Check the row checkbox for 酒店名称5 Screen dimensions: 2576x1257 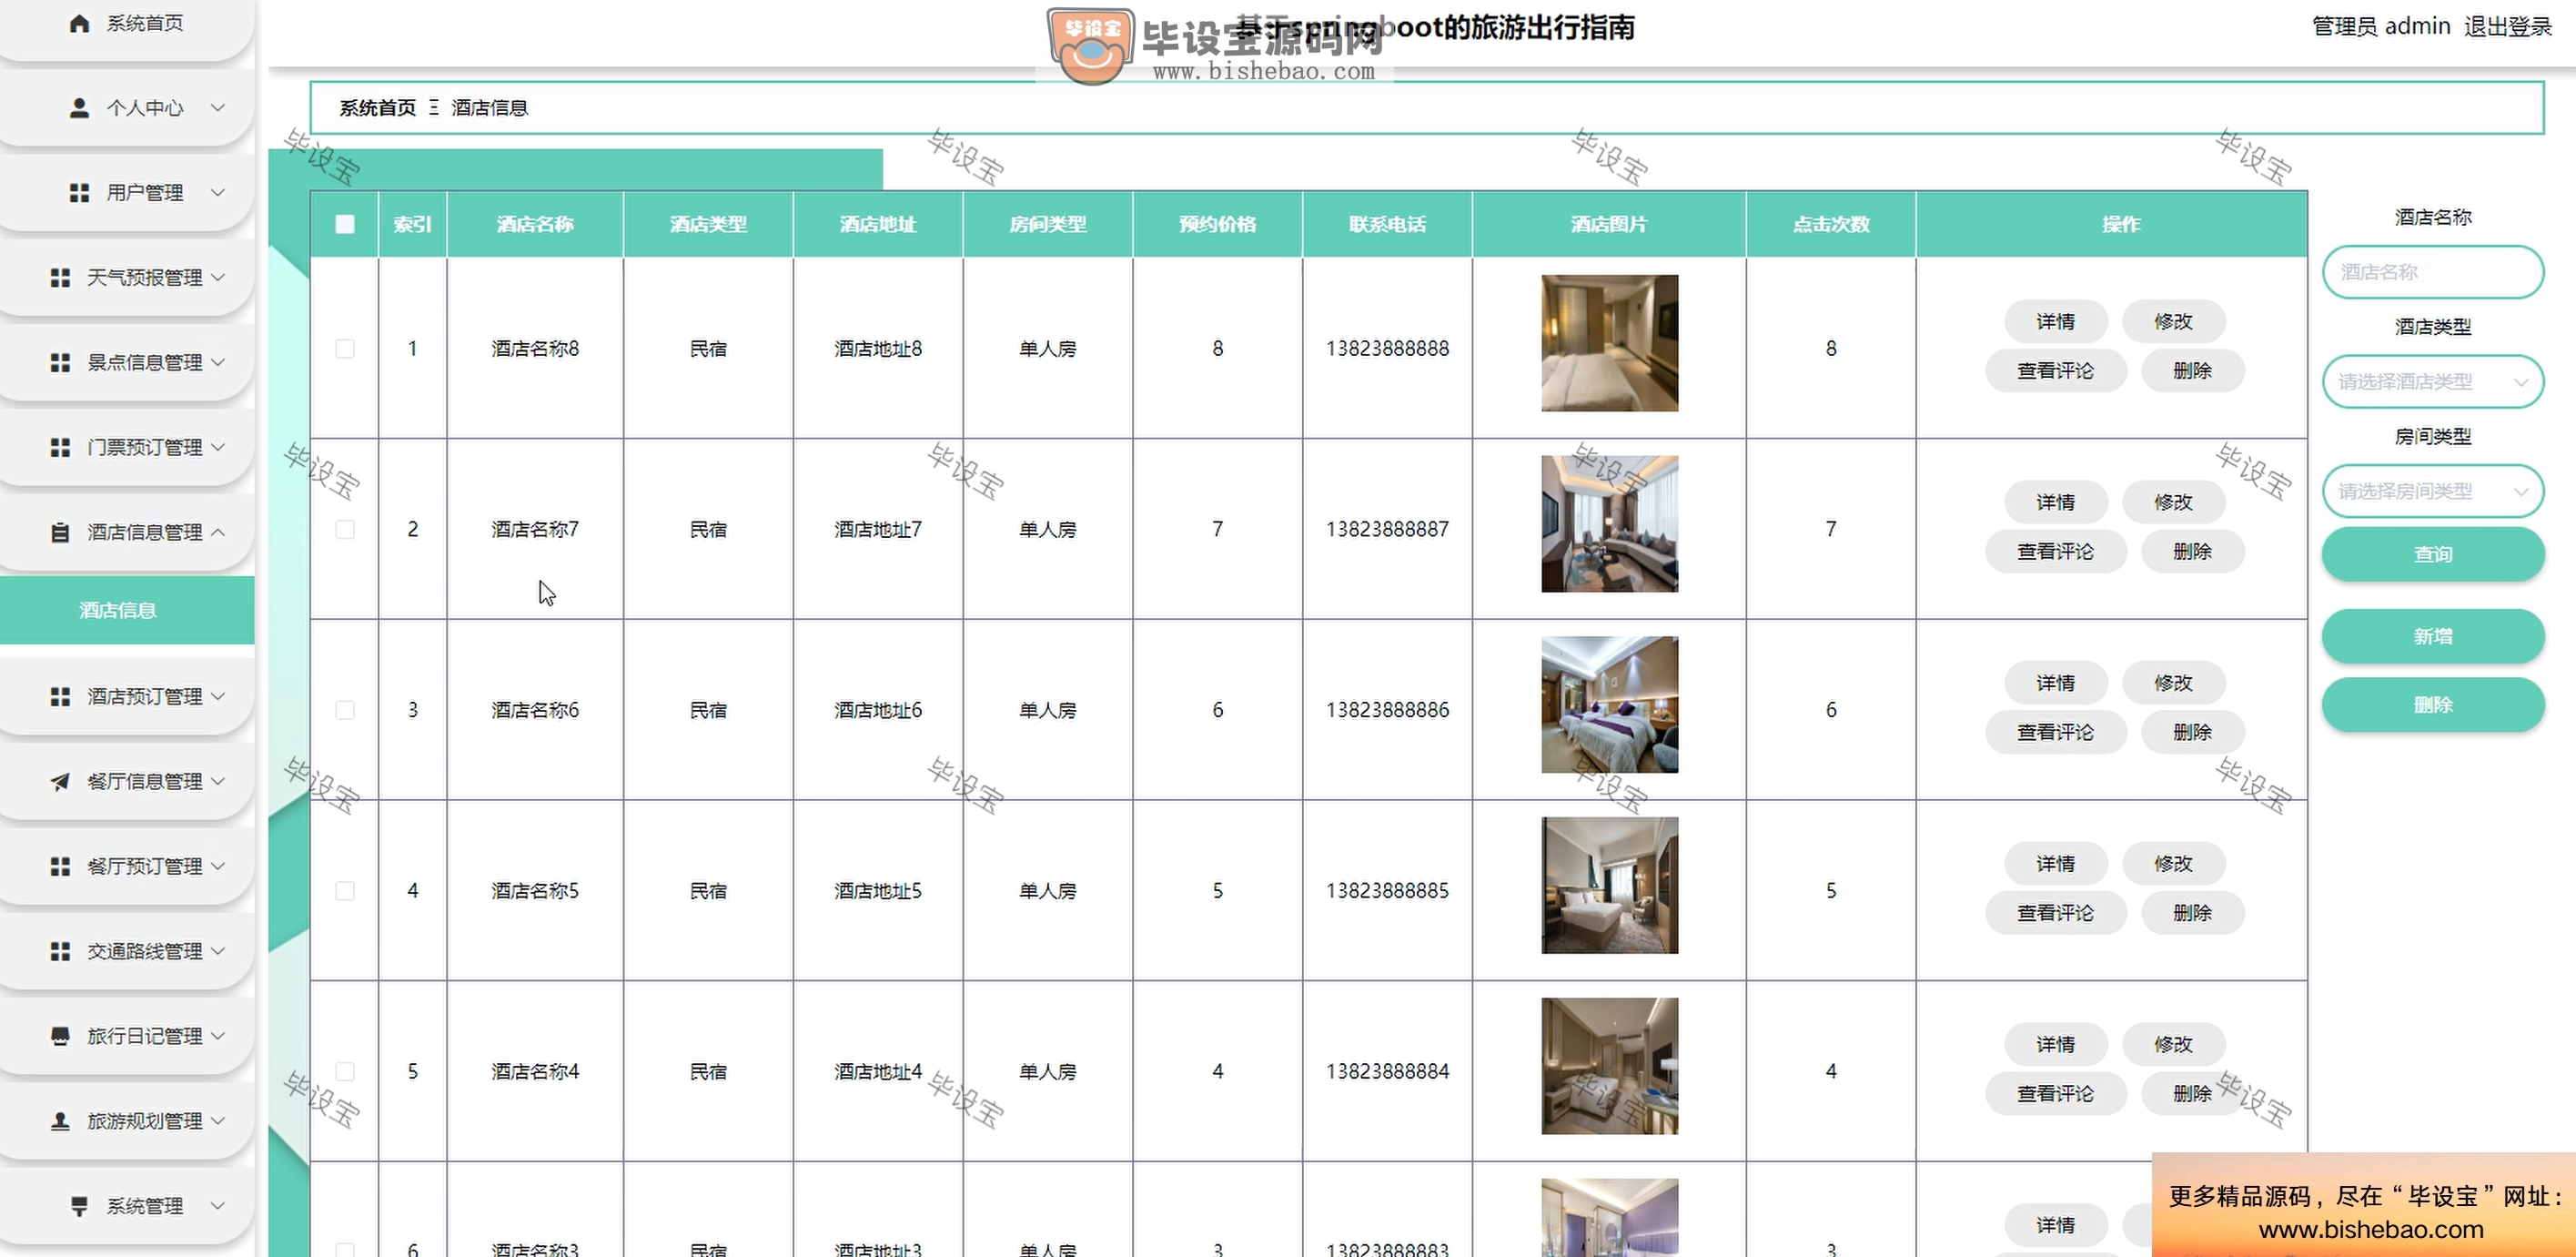pyautogui.click(x=345, y=891)
